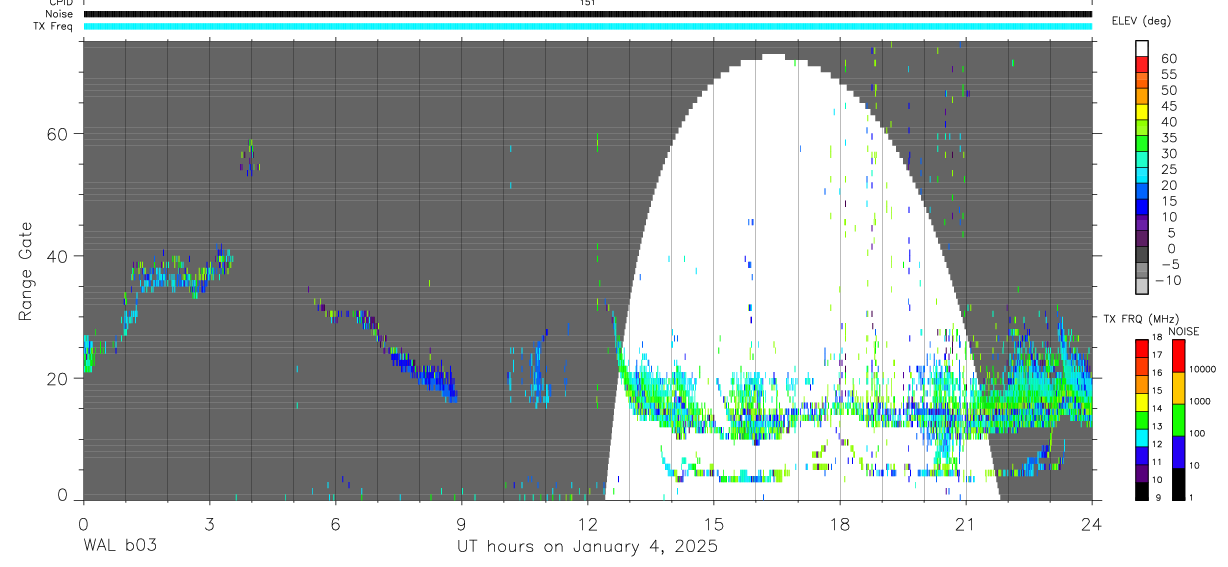Viewport: 1228px width, 567px height.
Task: Pick the black 1–10 swatch in NOISE legend
Action: pos(1178,484)
